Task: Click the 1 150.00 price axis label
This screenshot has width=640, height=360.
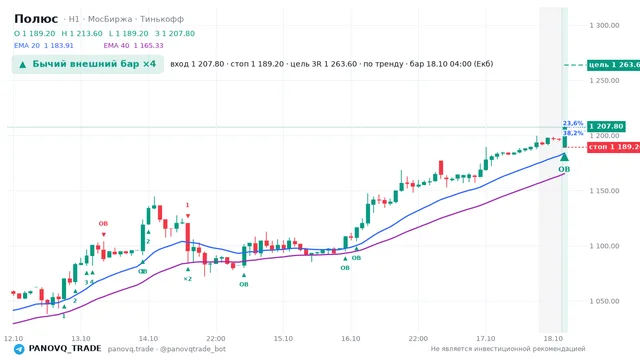Action: [x=604, y=191]
